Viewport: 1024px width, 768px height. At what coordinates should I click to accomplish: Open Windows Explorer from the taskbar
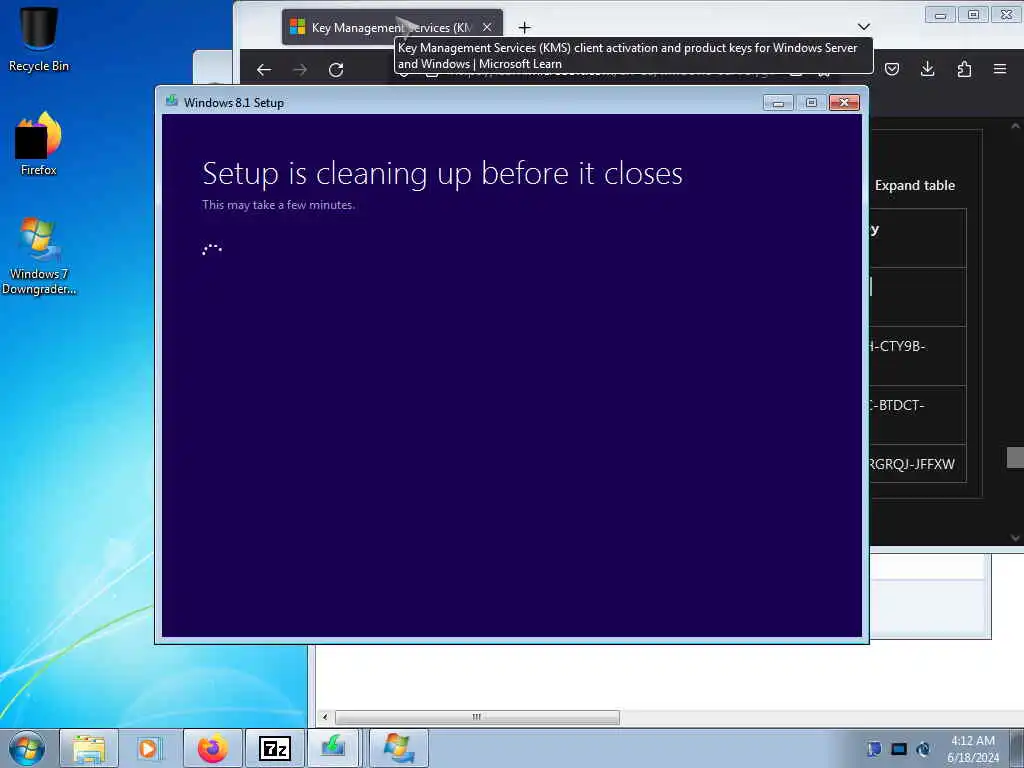pyautogui.click(x=89, y=748)
